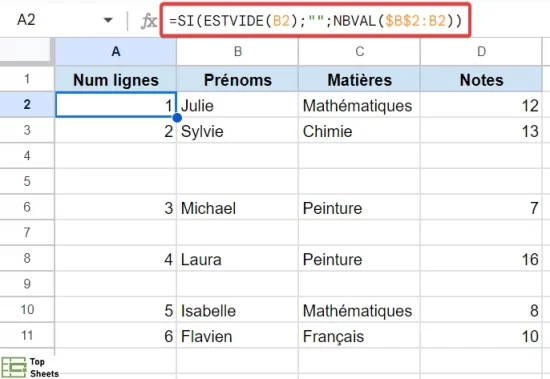The height and width of the screenshot is (379, 550).
Task: Select row 7 header
Action: click(27, 233)
